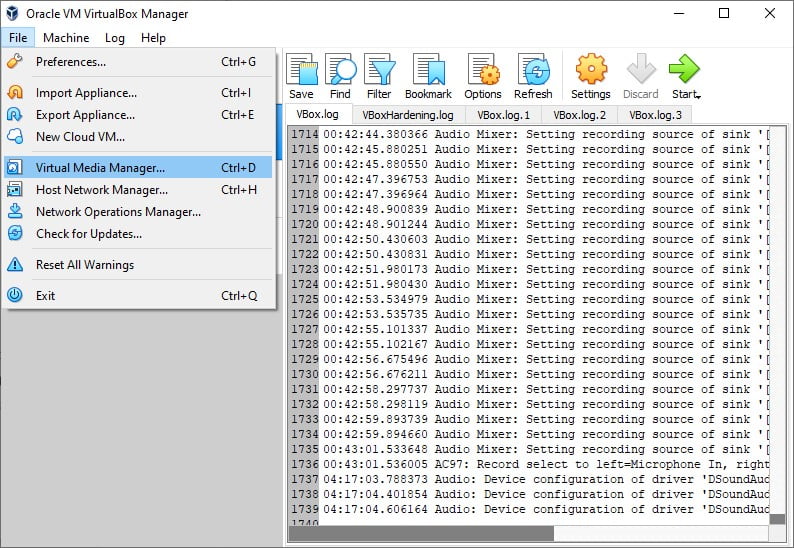794x548 pixels.
Task: Click log line 1737 Device configuration entry
Action: 546,479
